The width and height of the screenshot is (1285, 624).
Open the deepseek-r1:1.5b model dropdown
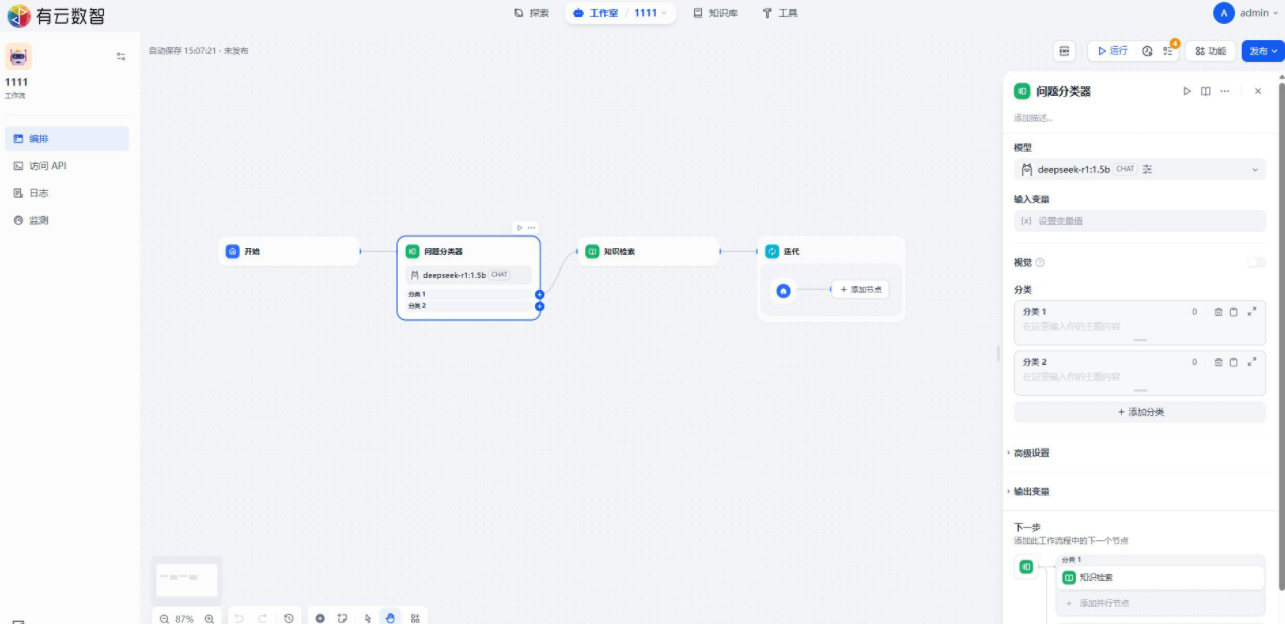pyautogui.click(x=1139, y=170)
